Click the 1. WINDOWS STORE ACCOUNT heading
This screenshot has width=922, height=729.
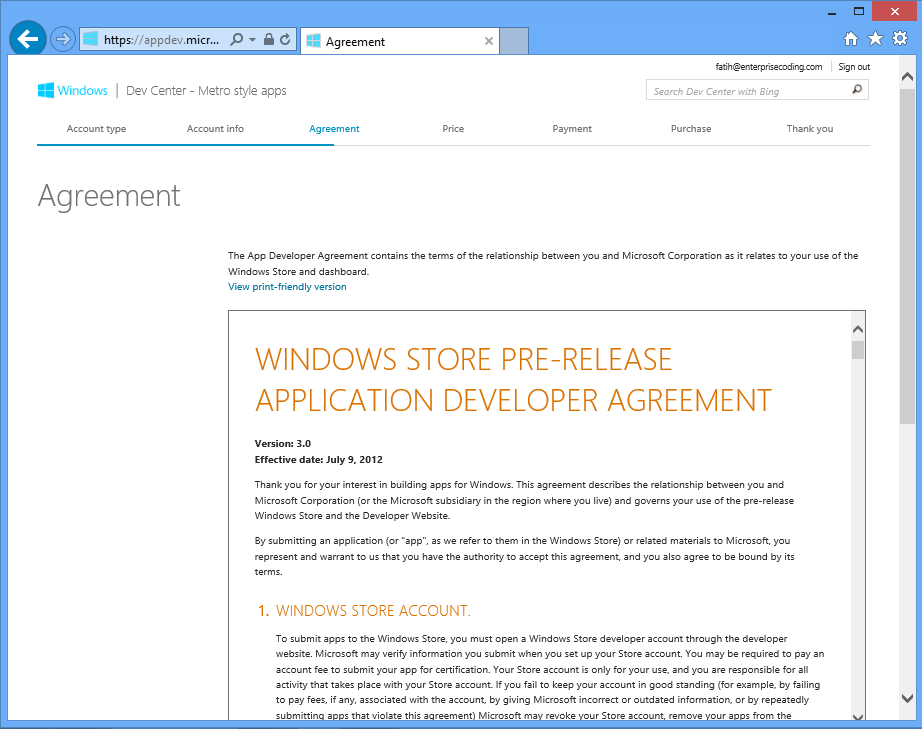point(365,611)
